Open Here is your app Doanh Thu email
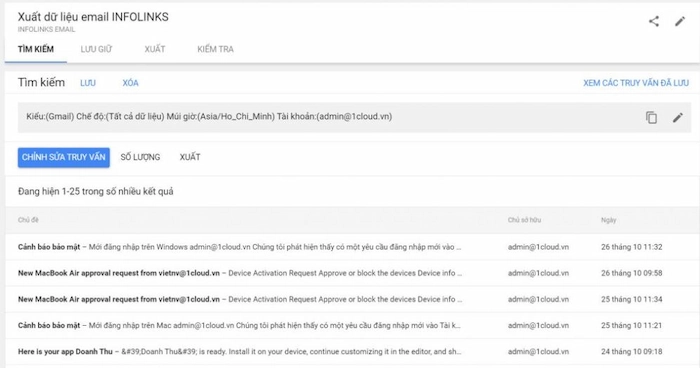Viewport: 700px width, 368px height. click(352, 352)
